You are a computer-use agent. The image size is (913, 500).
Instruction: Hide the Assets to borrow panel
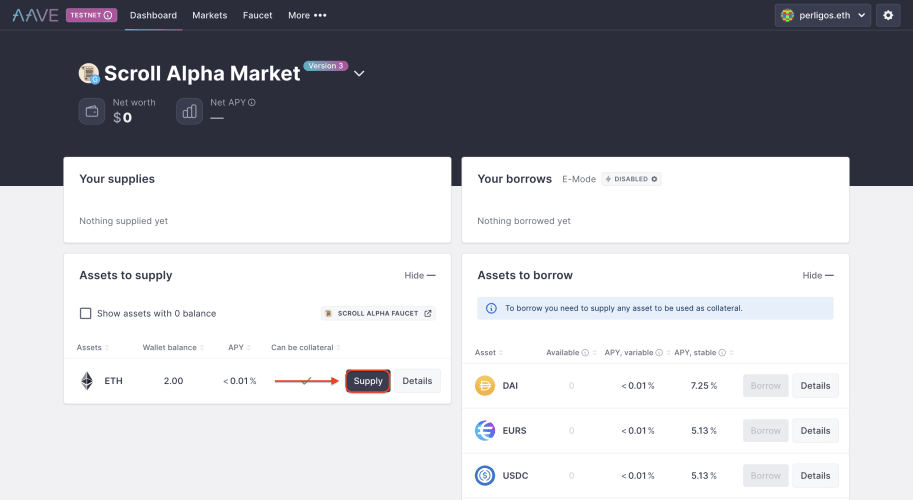point(818,275)
